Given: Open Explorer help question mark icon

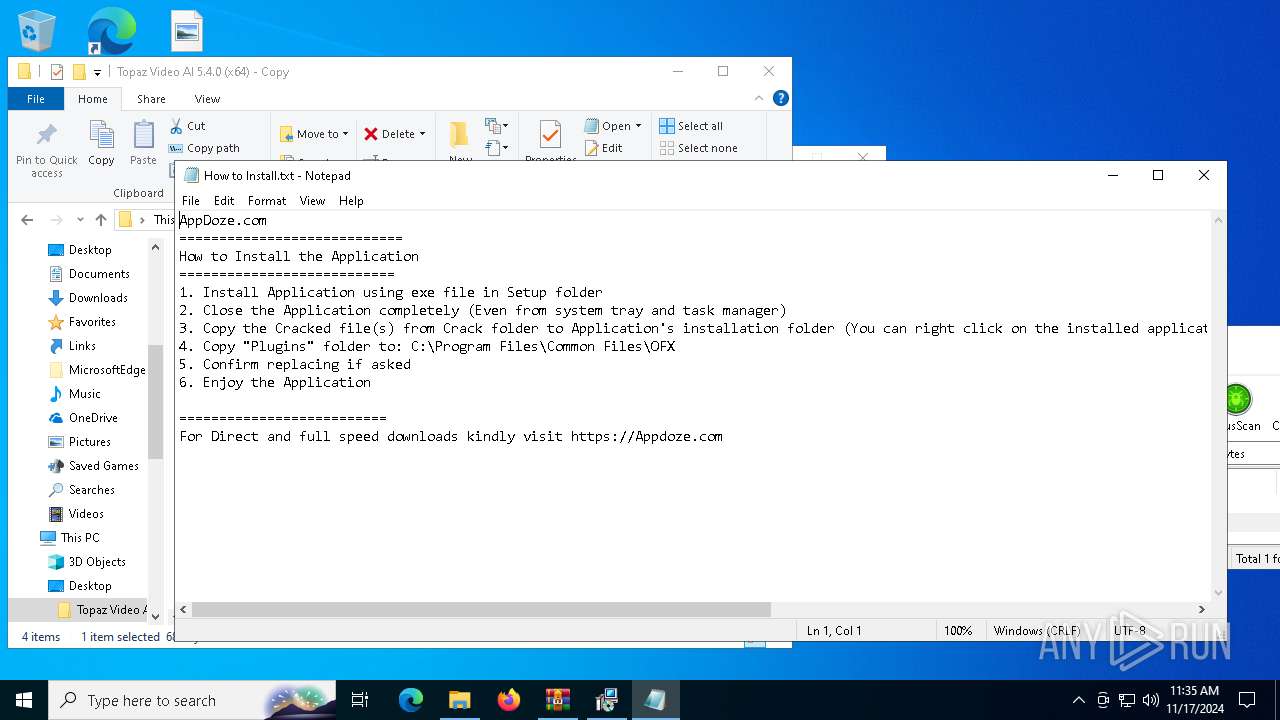Looking at the screenshot, I should (x=781, y=98).
